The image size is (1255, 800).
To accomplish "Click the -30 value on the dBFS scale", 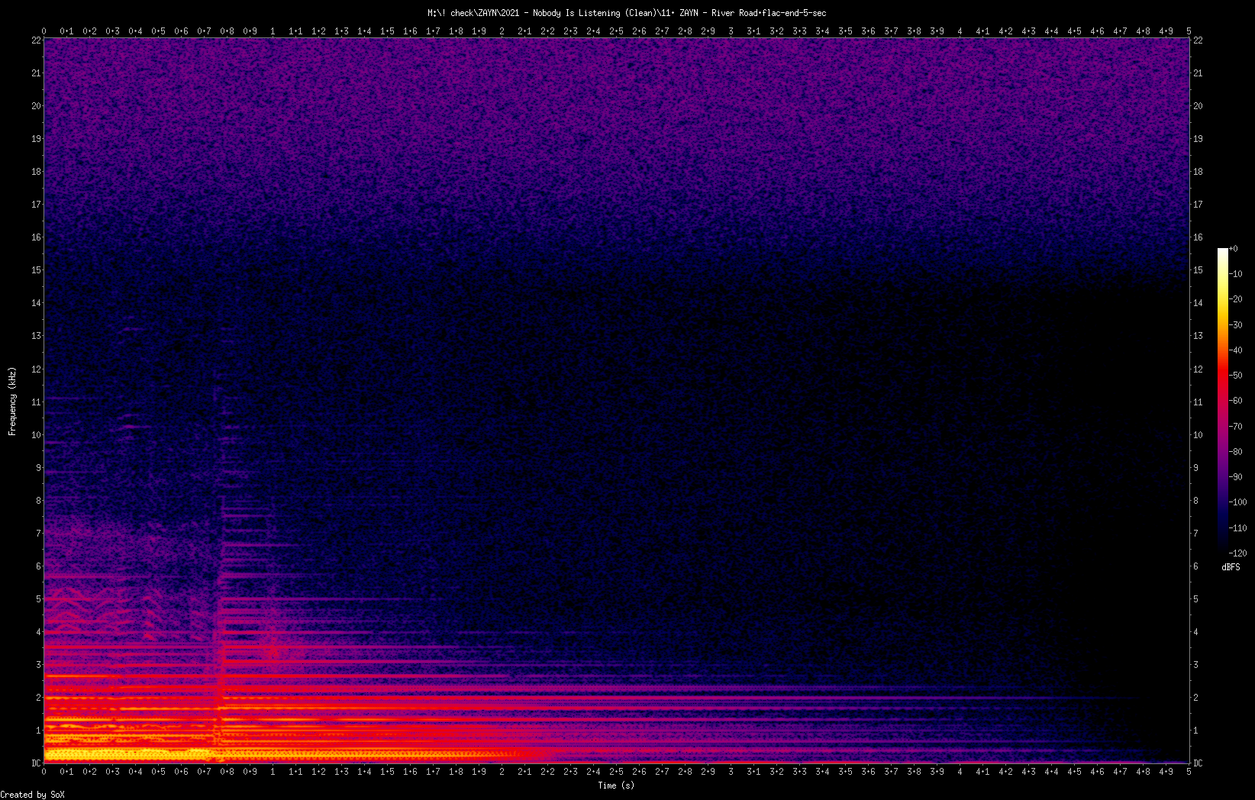I will click(1237, 325).
